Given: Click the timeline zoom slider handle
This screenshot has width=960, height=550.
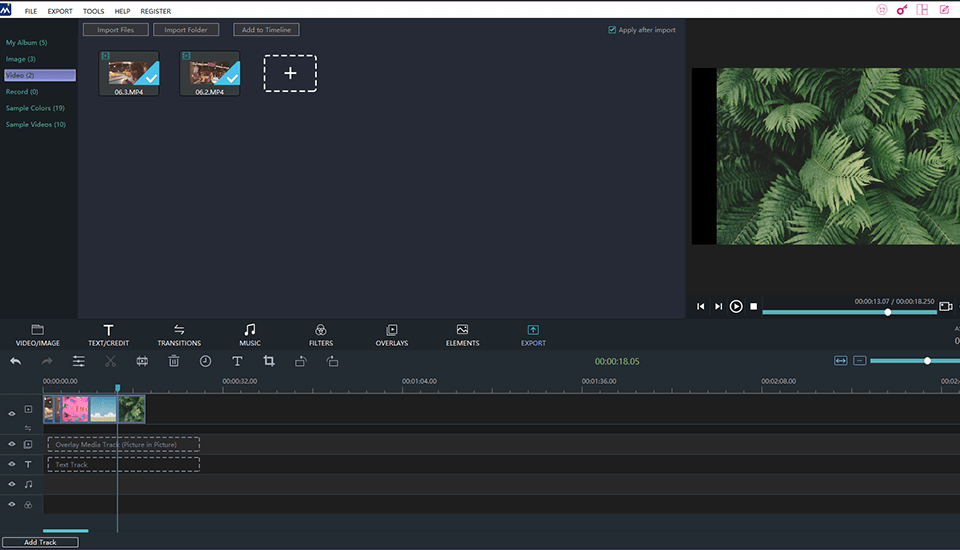Looking at the screenshot, I should (x=928, y=361).
